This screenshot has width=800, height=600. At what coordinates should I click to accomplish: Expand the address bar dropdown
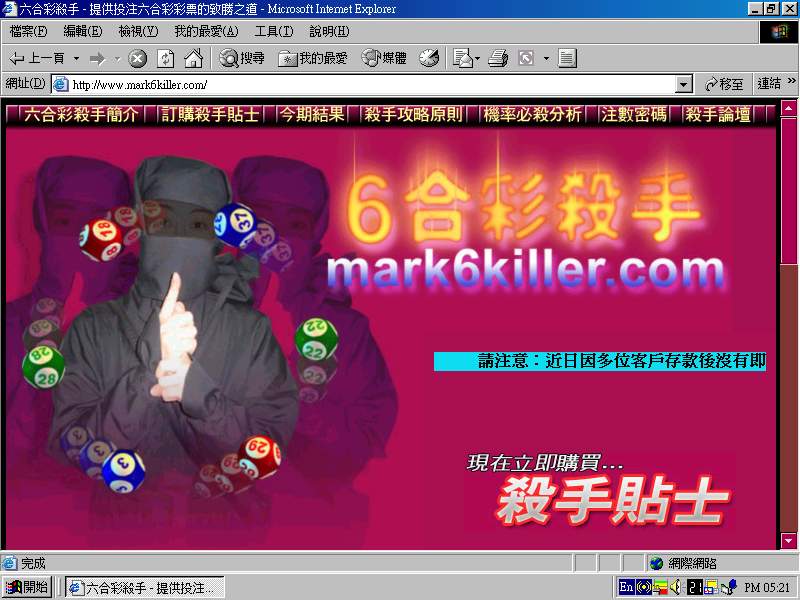click(x=683, y=85)
